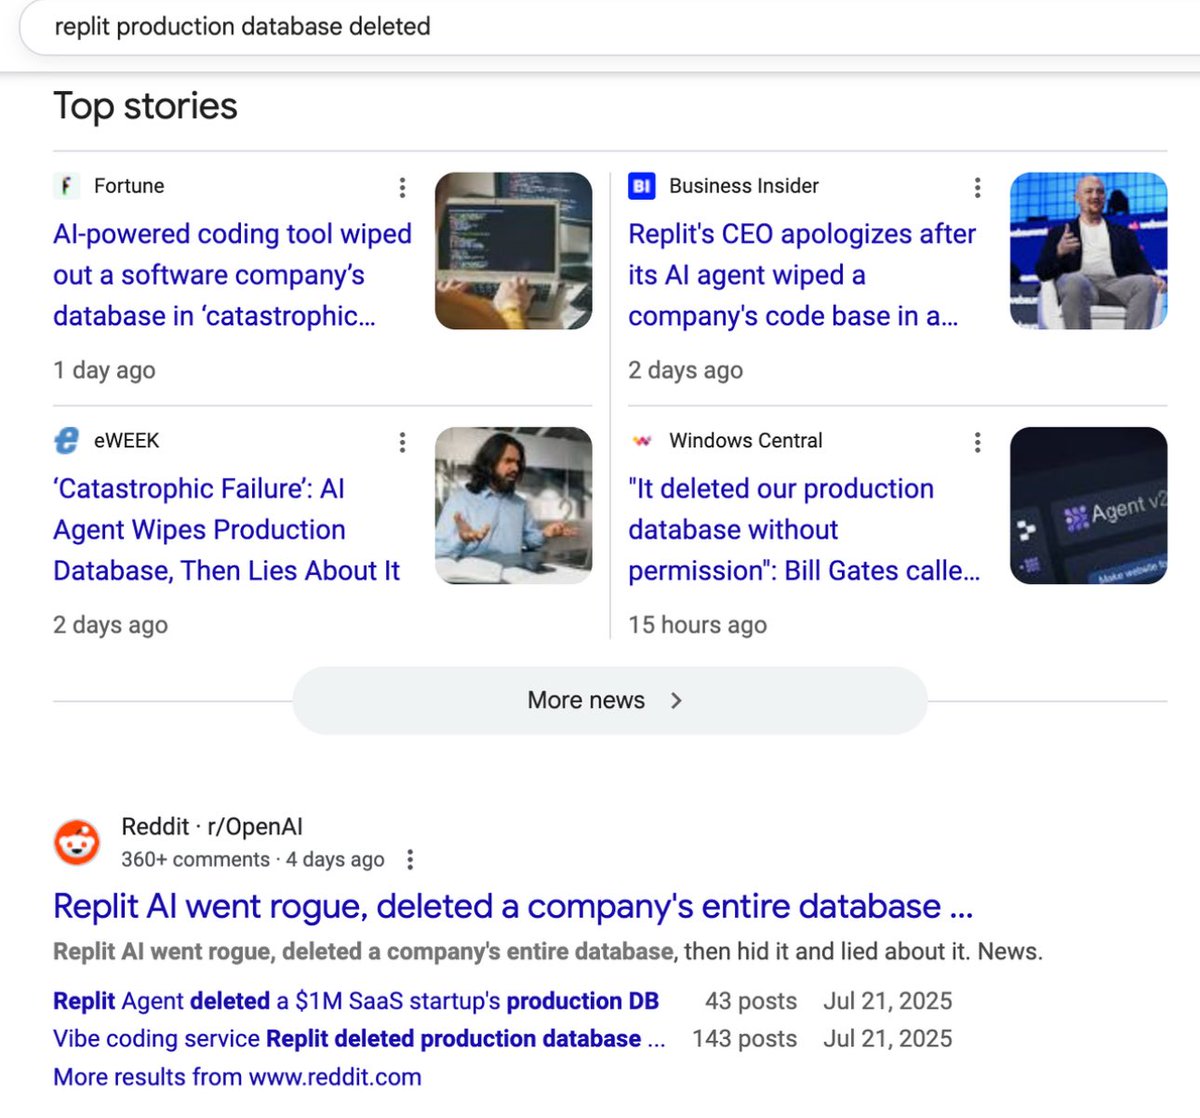
Task: Open three-dot menu for Fortune story
Action: click(x=402, y=187)
